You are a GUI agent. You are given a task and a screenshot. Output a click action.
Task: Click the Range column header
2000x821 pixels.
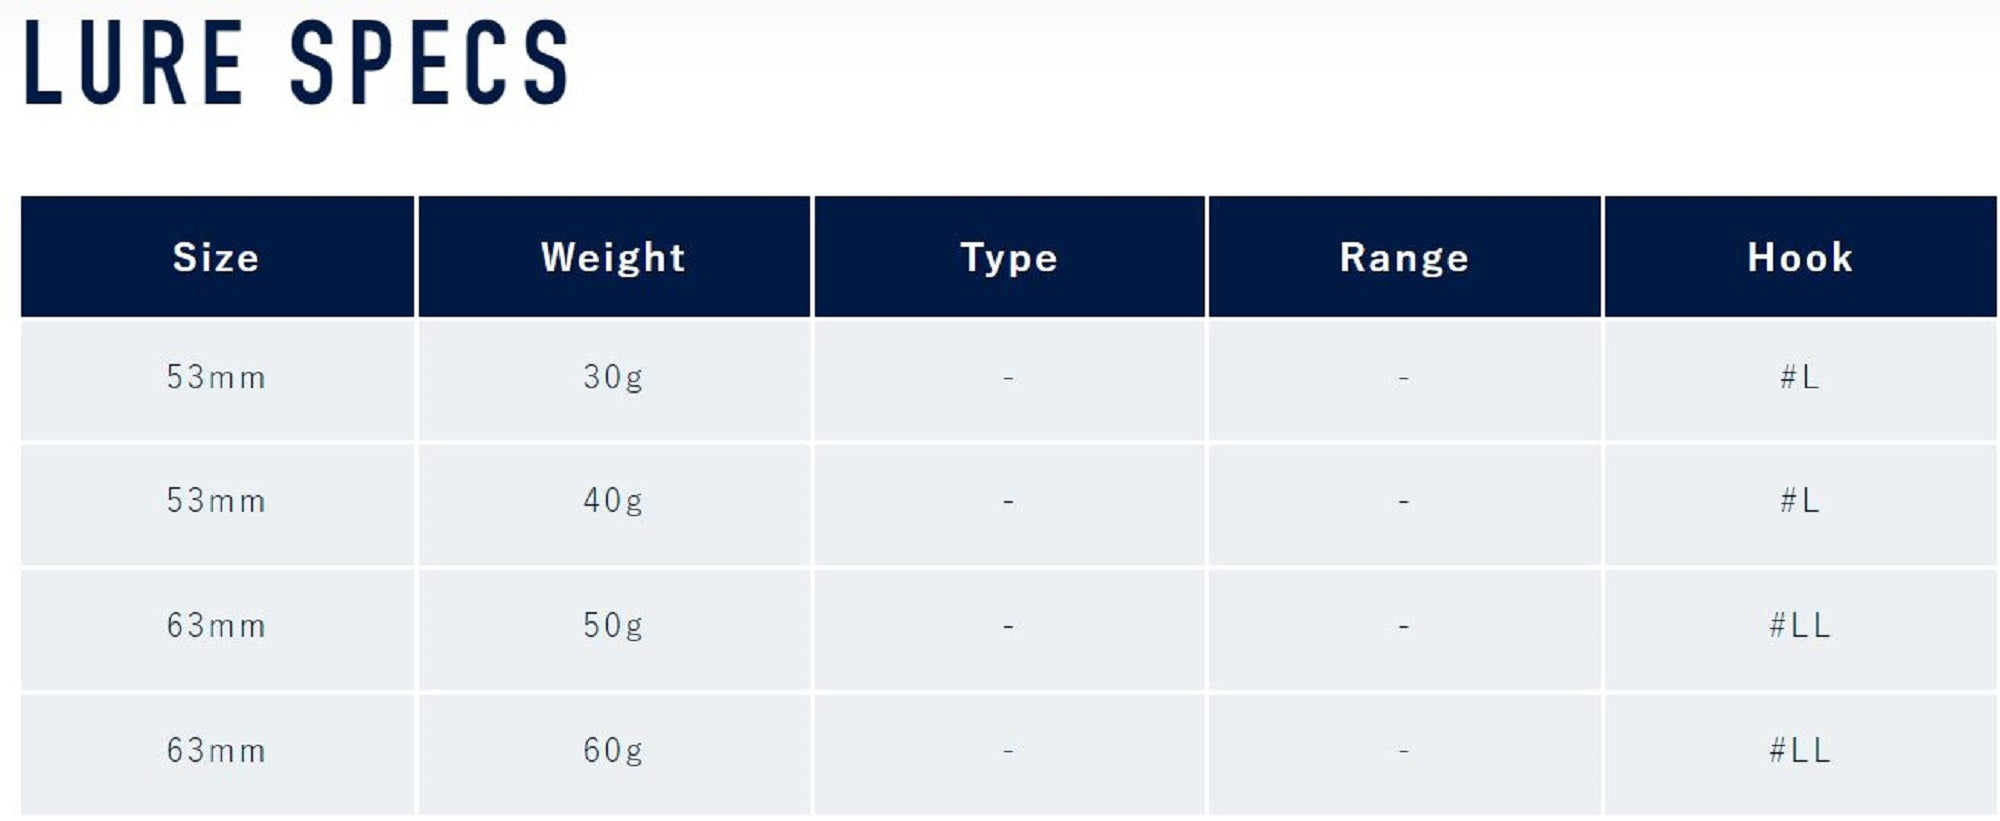(1404, 258)
